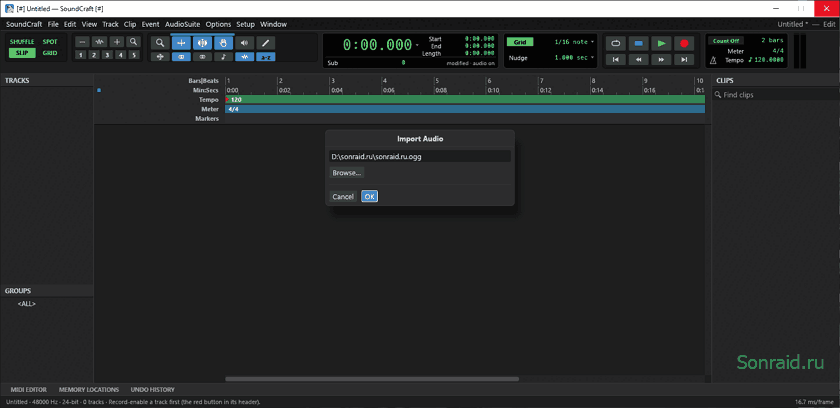The width and height of the screenshot is (840, 408).
Task: Open the File menu
Action: point(53,24)
